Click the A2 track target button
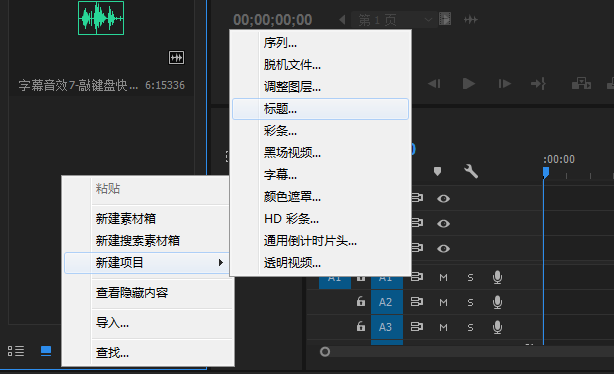614x374 pixels. click(386, 302)
